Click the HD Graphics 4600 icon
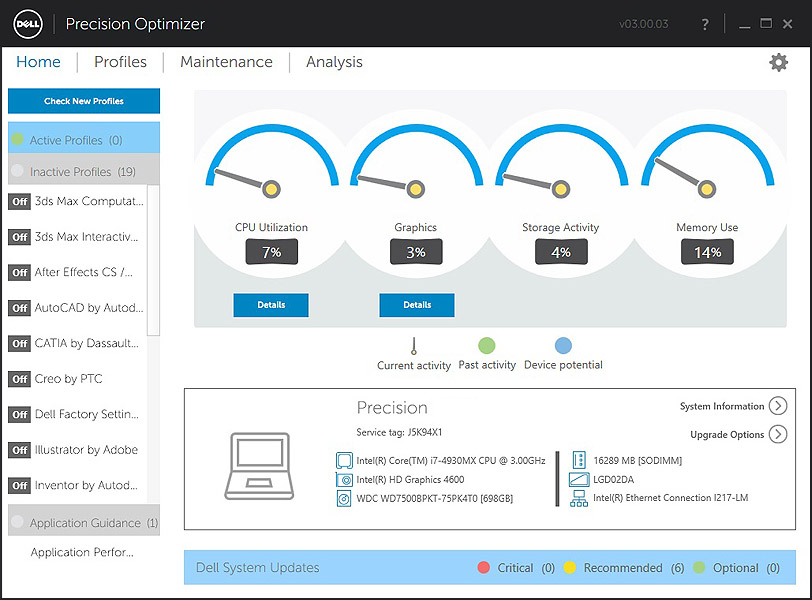This screenshot has width=812, height=600. point(344,479)
